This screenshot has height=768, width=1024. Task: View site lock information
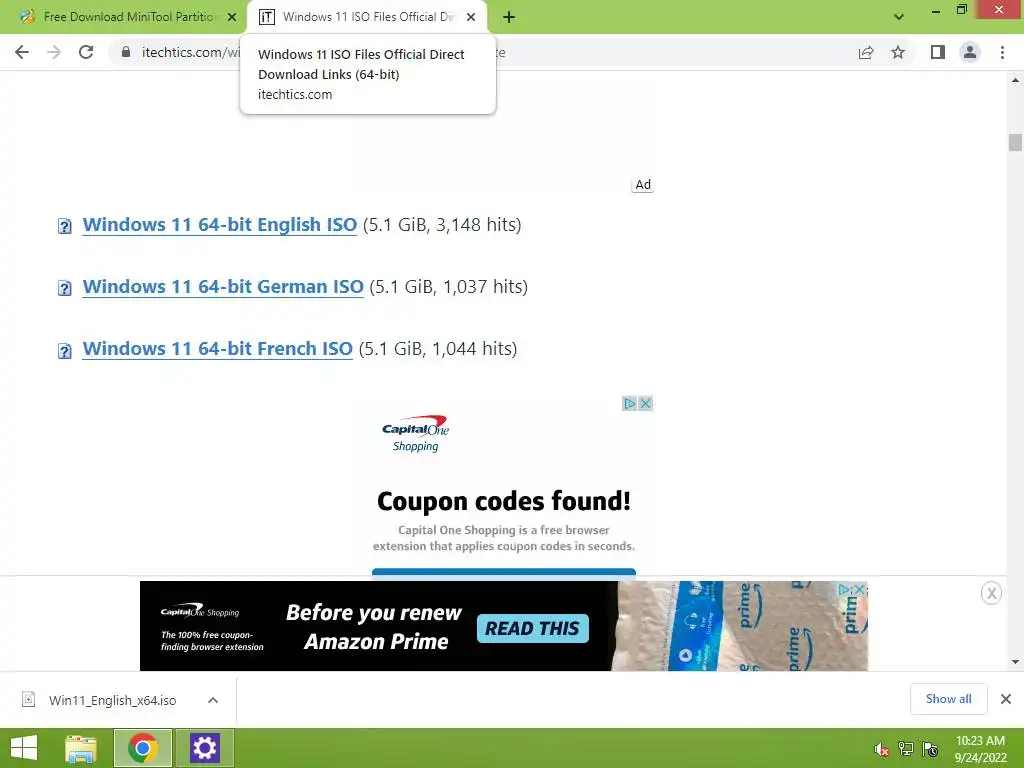point(126,52)
